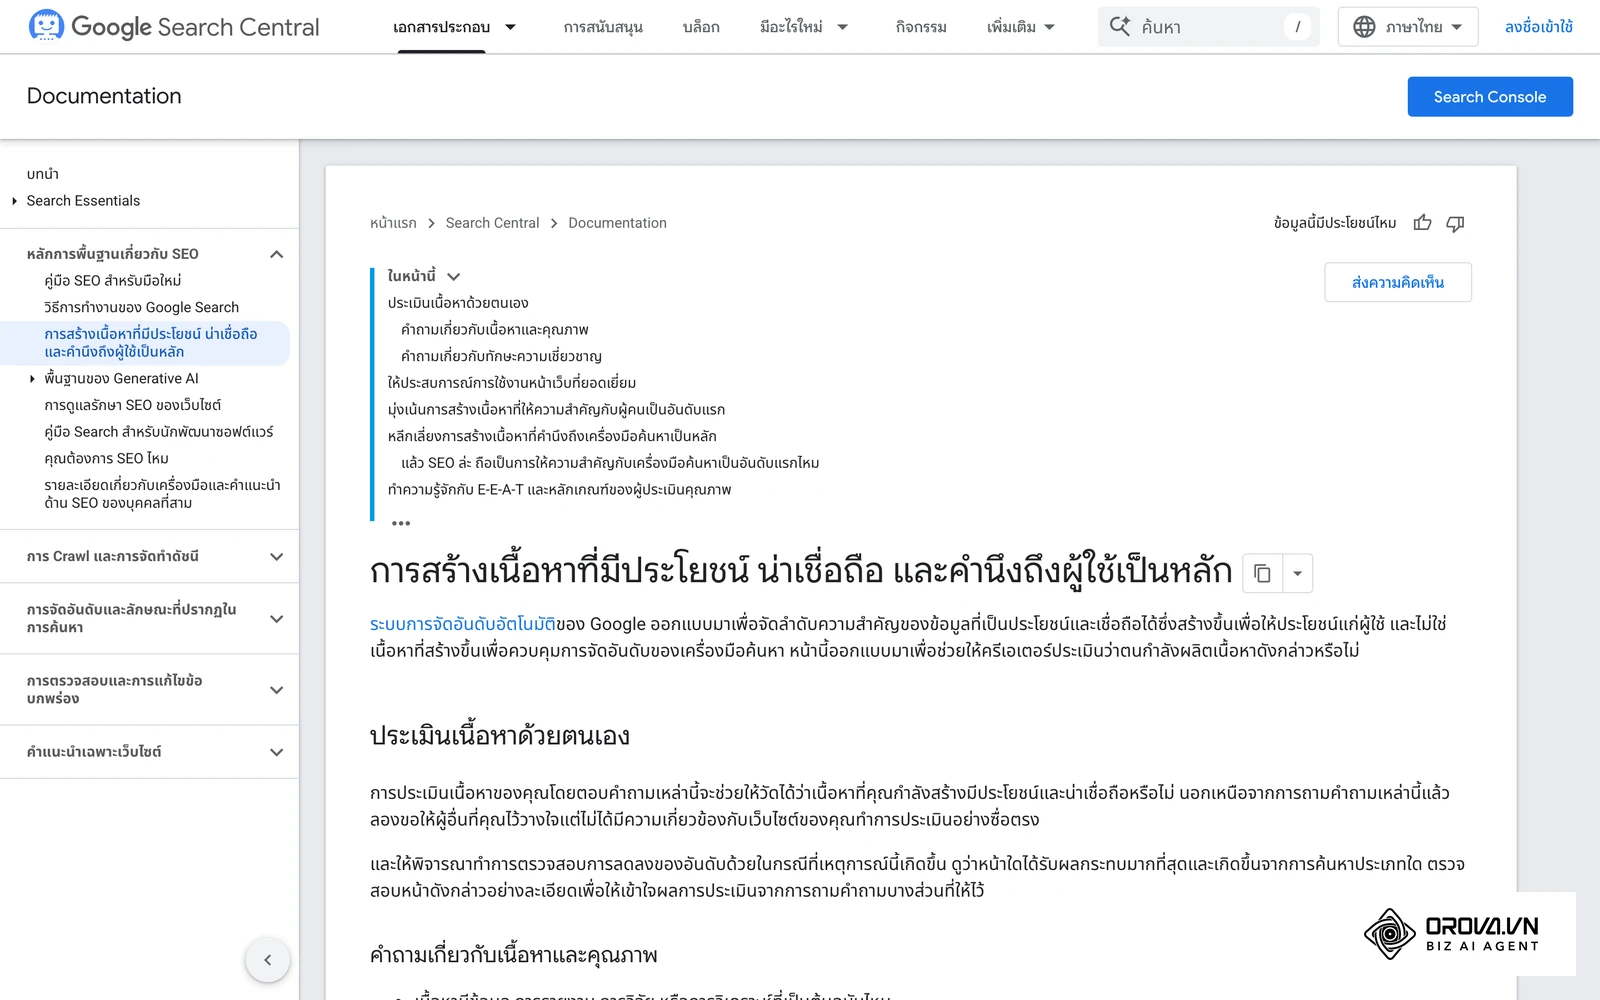Click the Documentation breadcrumb
Image resolution: width=1600 pixels, height=1000 pixels.
[617, 223]
